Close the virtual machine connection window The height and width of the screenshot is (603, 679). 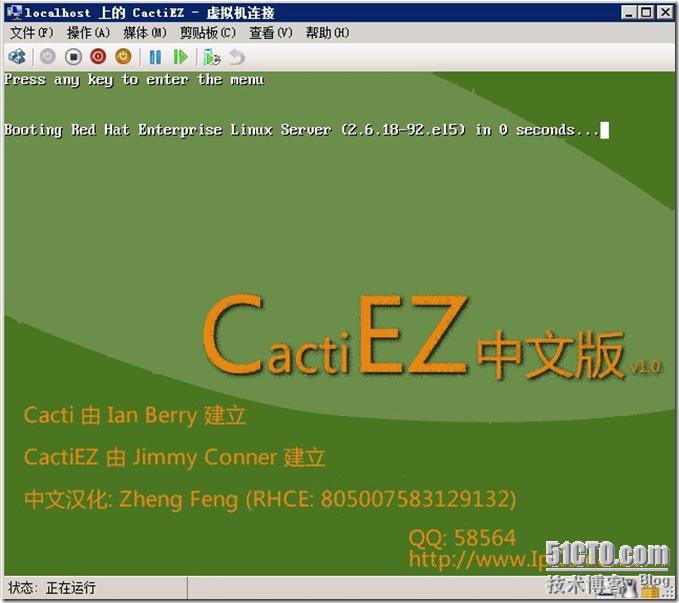[x=665, y=12]
